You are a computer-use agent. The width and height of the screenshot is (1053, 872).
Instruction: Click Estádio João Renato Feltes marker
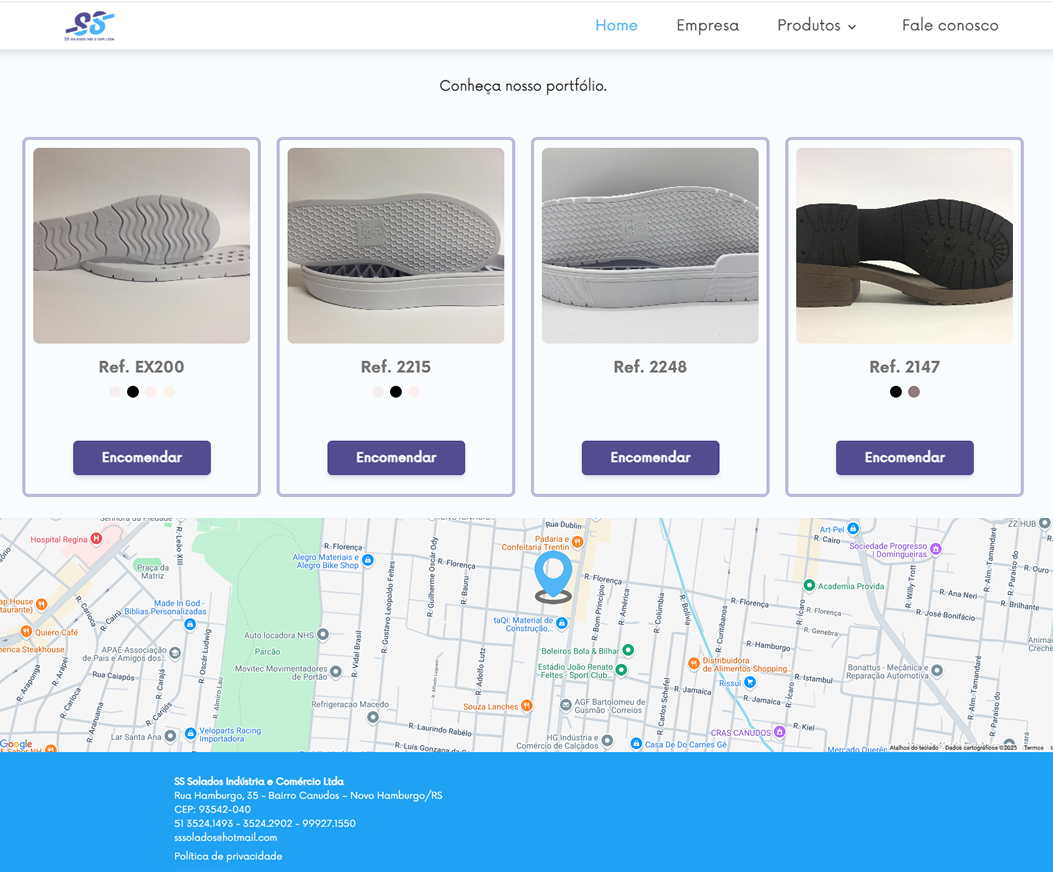pos(621,669)
